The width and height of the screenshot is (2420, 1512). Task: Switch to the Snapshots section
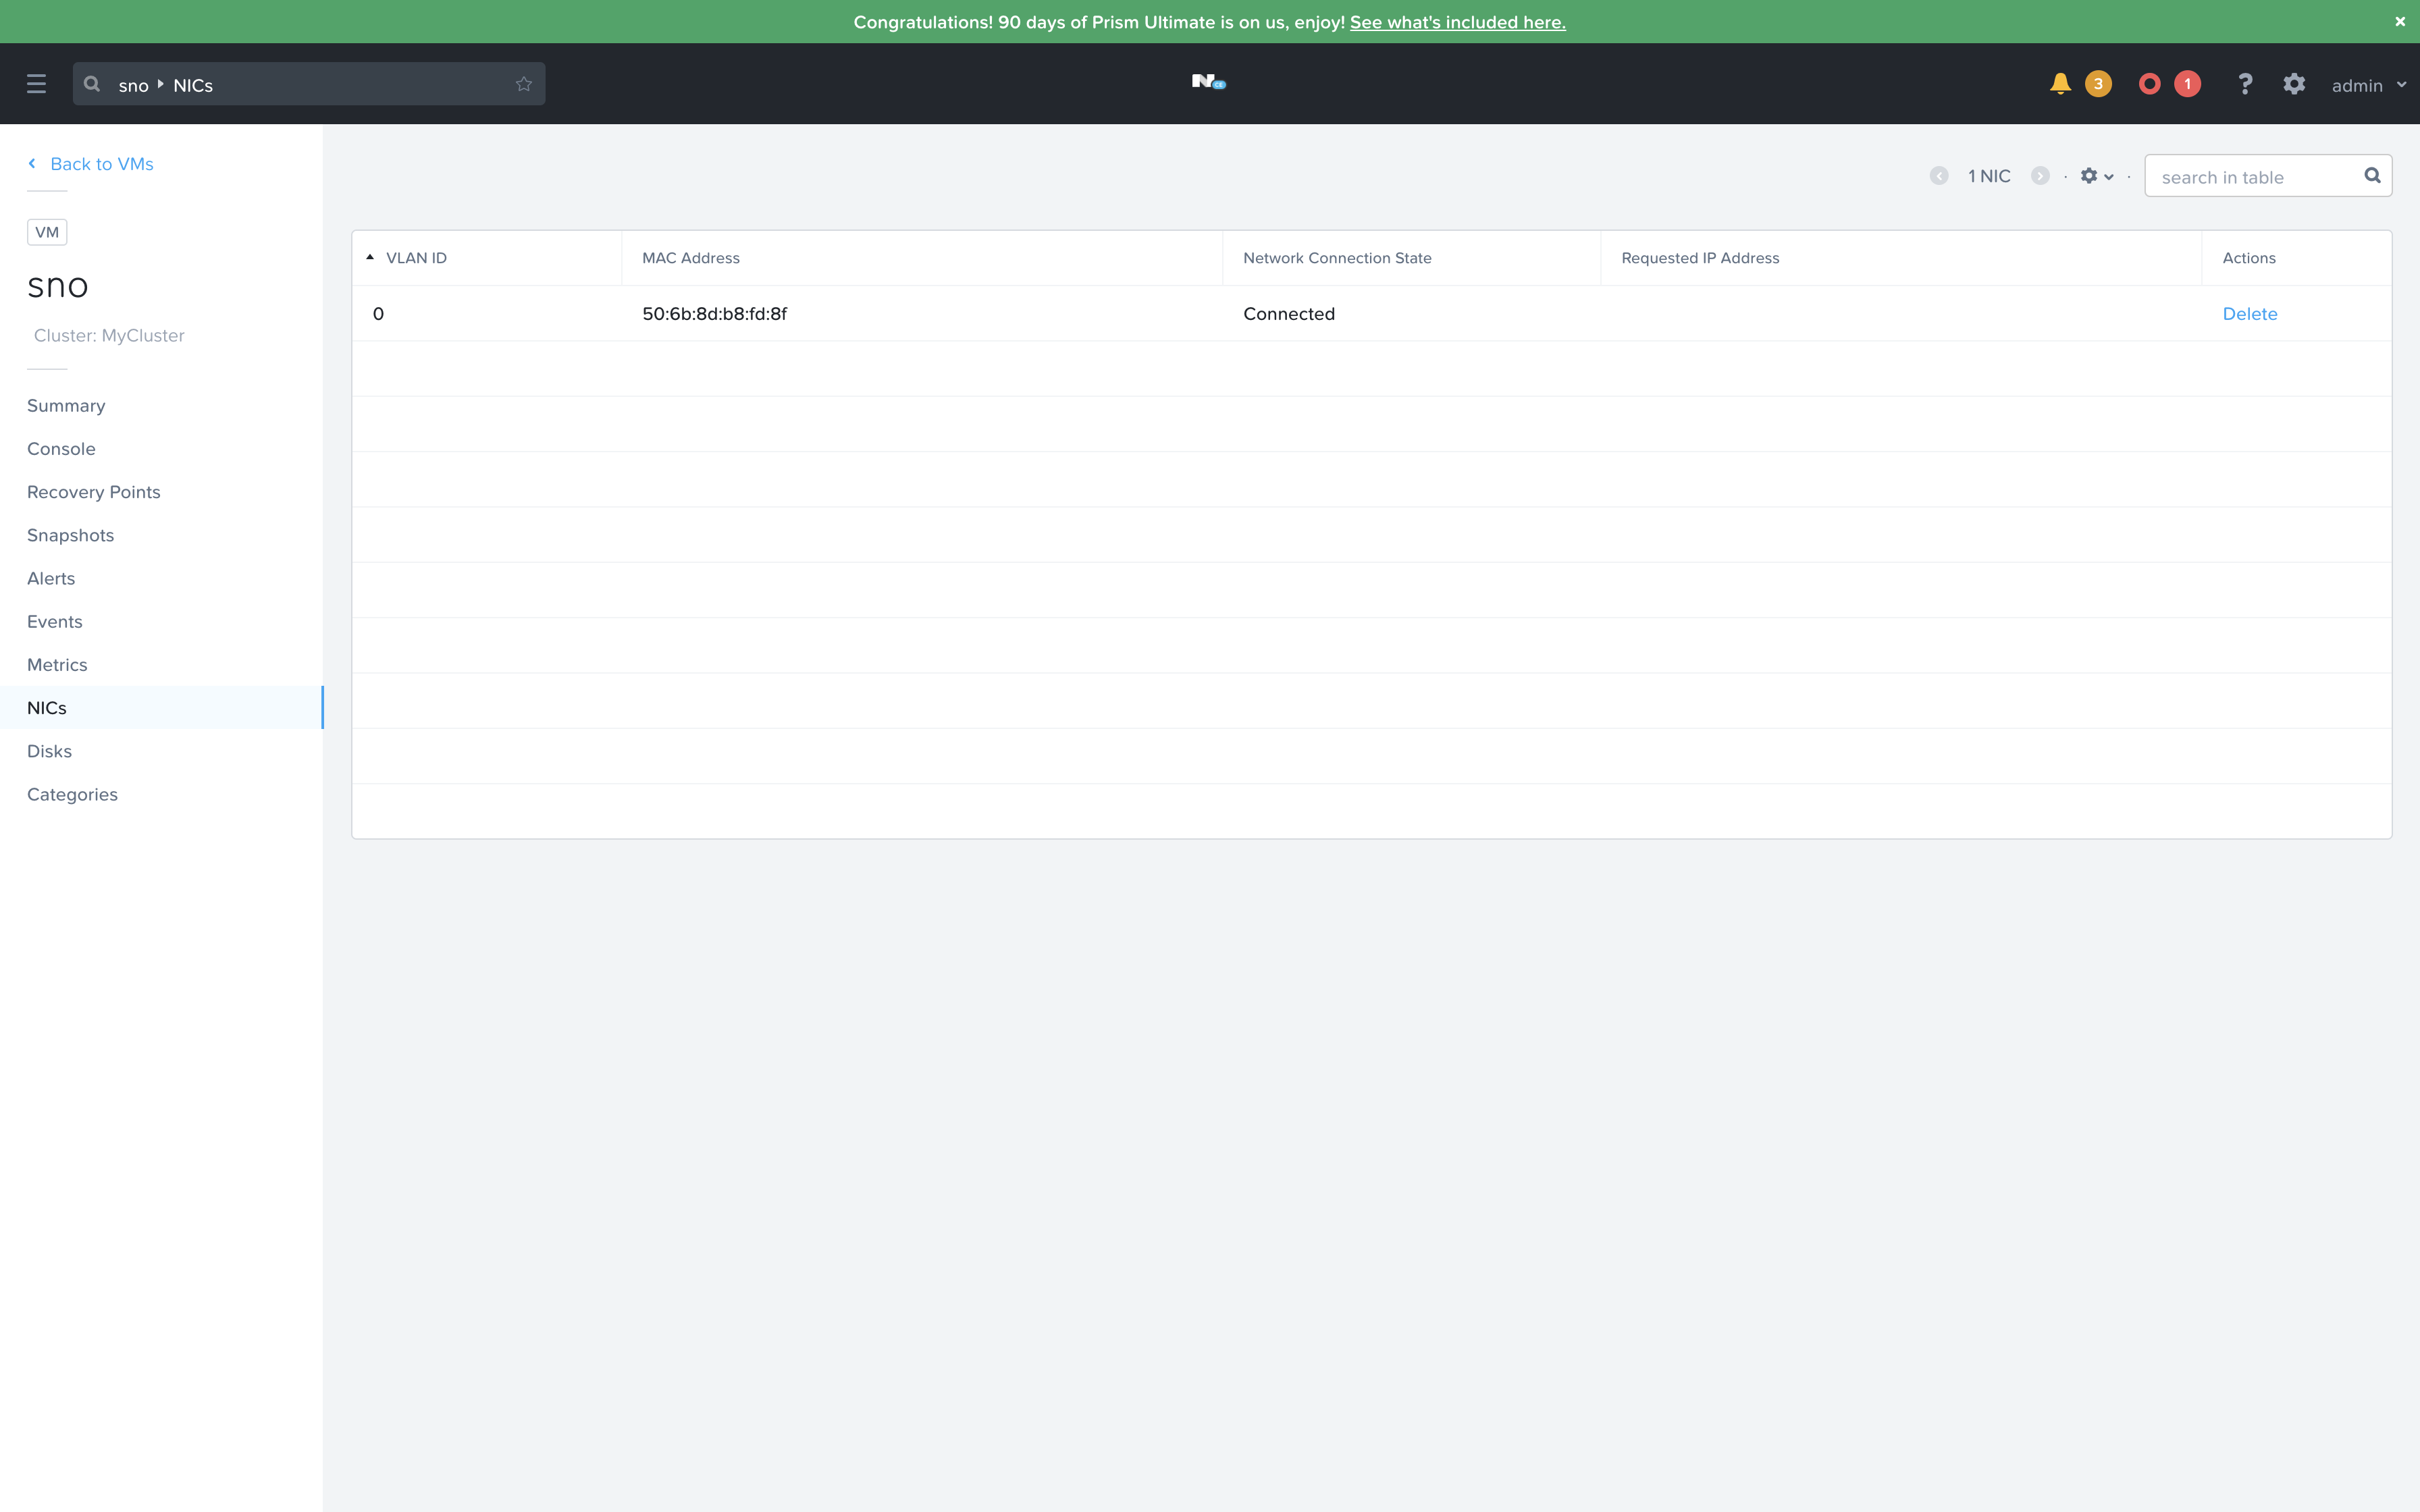[x=70, y=535]
